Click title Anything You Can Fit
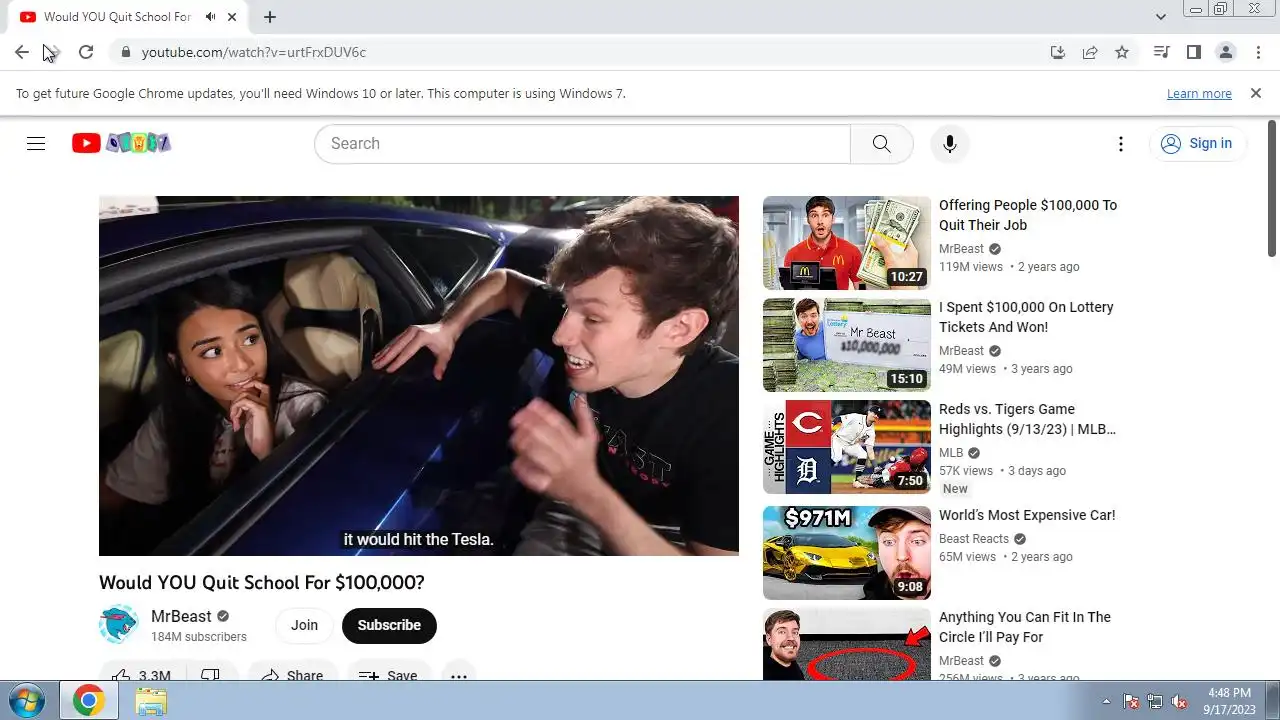 tap(1025, 627)
